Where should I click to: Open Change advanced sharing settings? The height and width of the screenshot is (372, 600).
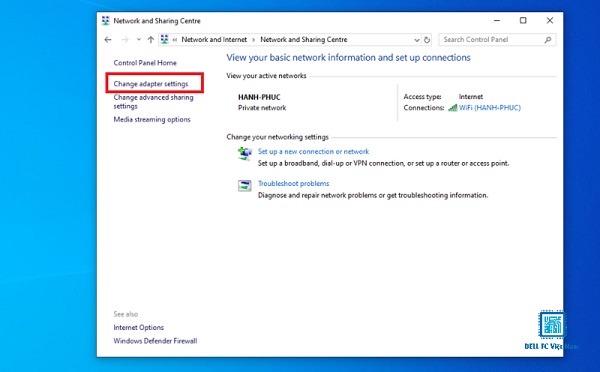pos(153,102)
